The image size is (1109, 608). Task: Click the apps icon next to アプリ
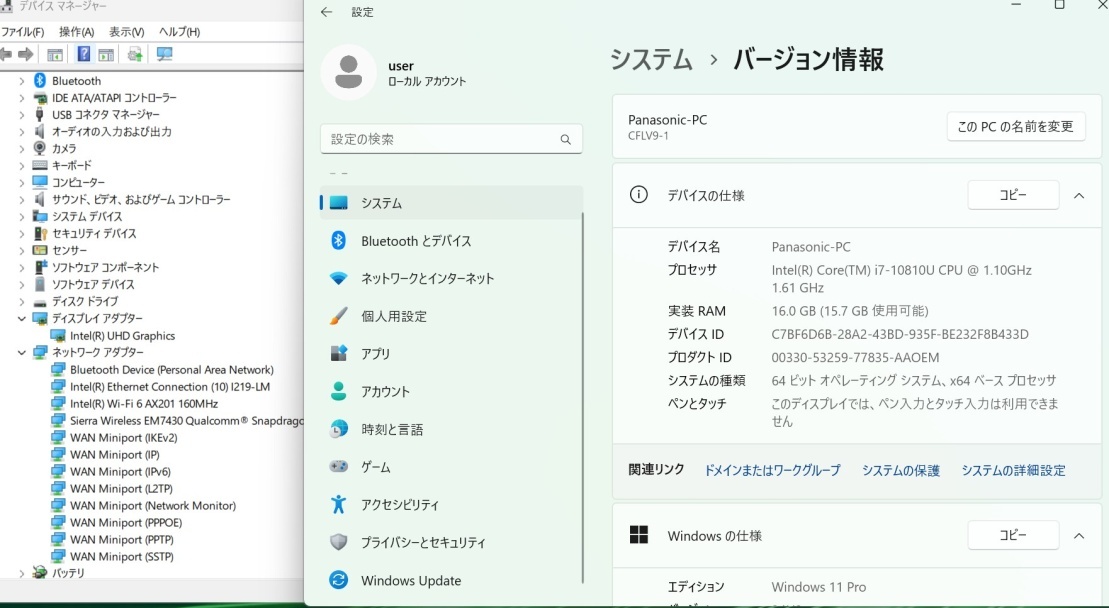(x=338, y=353)
